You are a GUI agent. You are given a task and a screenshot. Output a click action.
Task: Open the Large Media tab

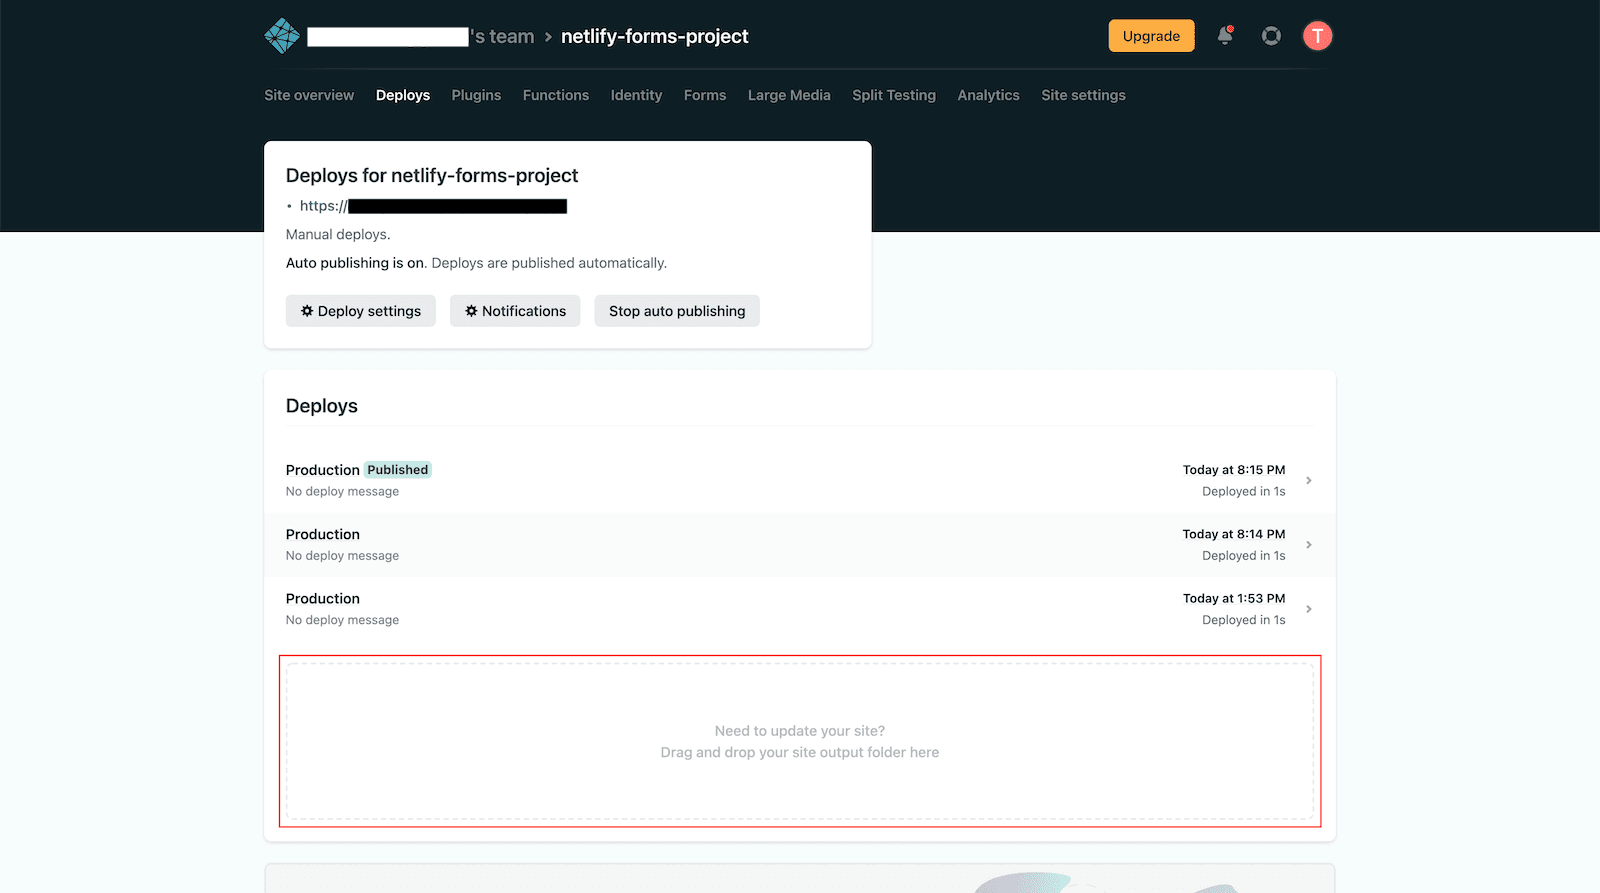click(789, 95)
